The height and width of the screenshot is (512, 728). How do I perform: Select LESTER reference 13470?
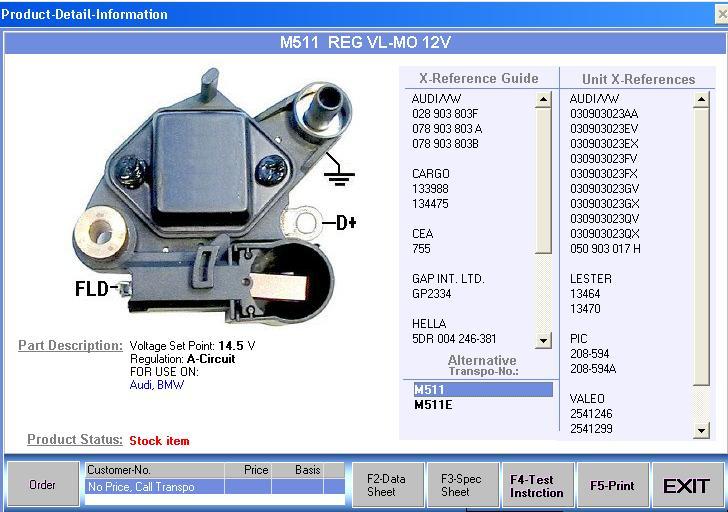[585, 309]
